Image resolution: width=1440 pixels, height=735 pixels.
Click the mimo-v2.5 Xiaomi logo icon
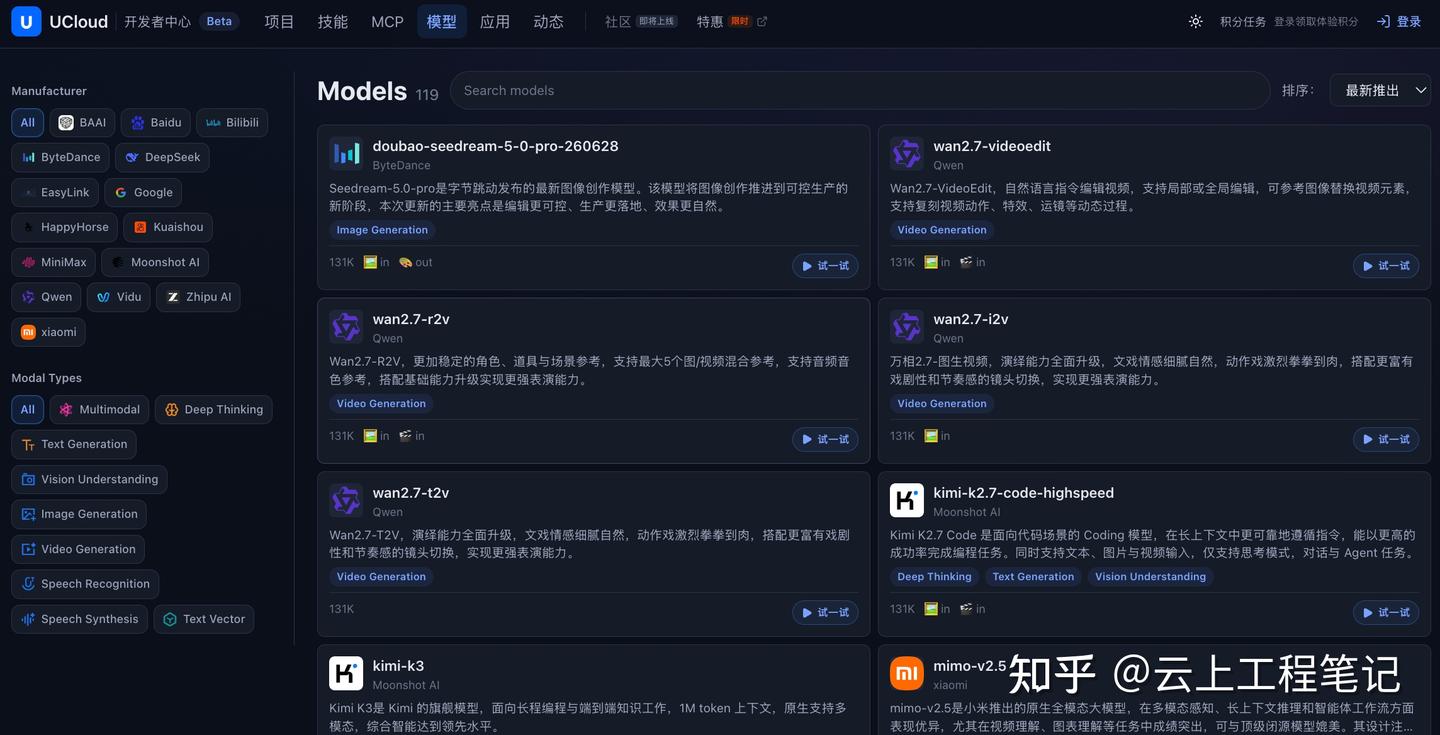pos(907,673)
